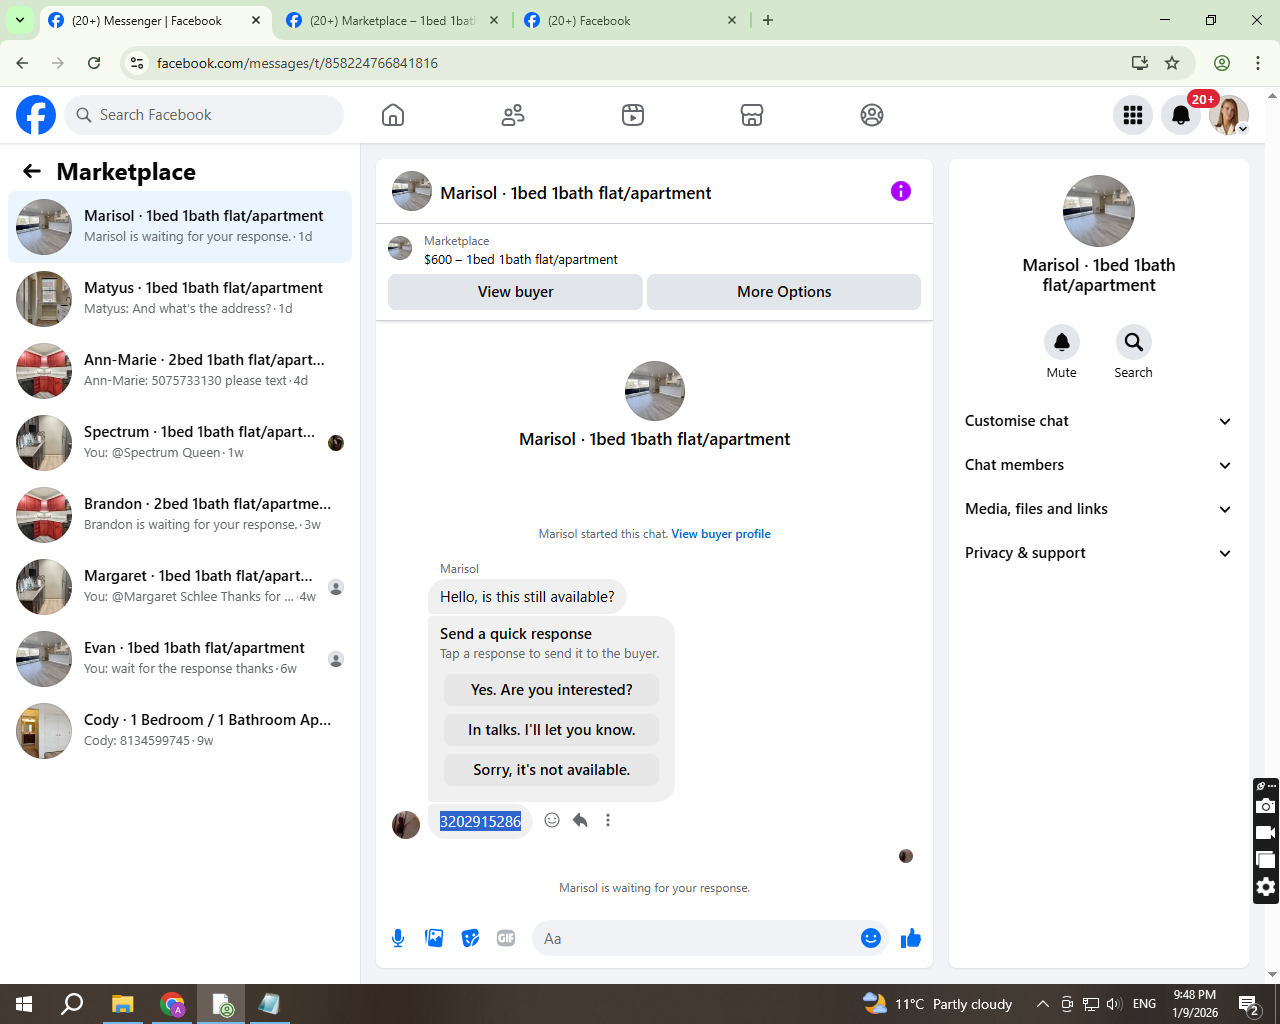This screenshot has width=1280, height=1024.
Task: Choose a sticker icon in composer
Action: coord(470,938)
